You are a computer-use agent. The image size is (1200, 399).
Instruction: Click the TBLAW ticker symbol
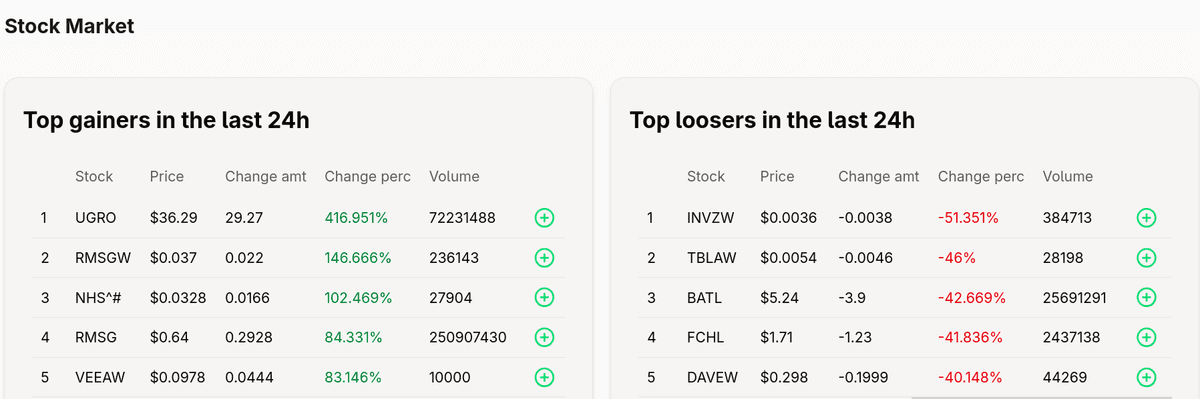[x=712, y=257]
